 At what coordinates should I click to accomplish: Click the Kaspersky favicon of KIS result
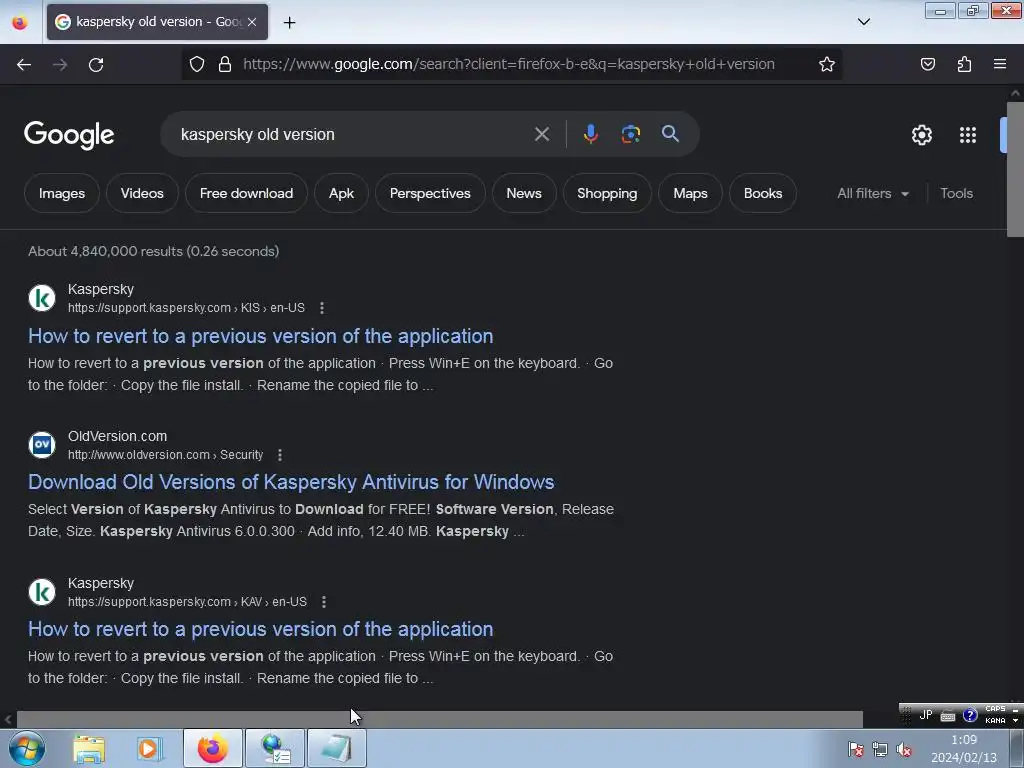[x=42, y=298]
